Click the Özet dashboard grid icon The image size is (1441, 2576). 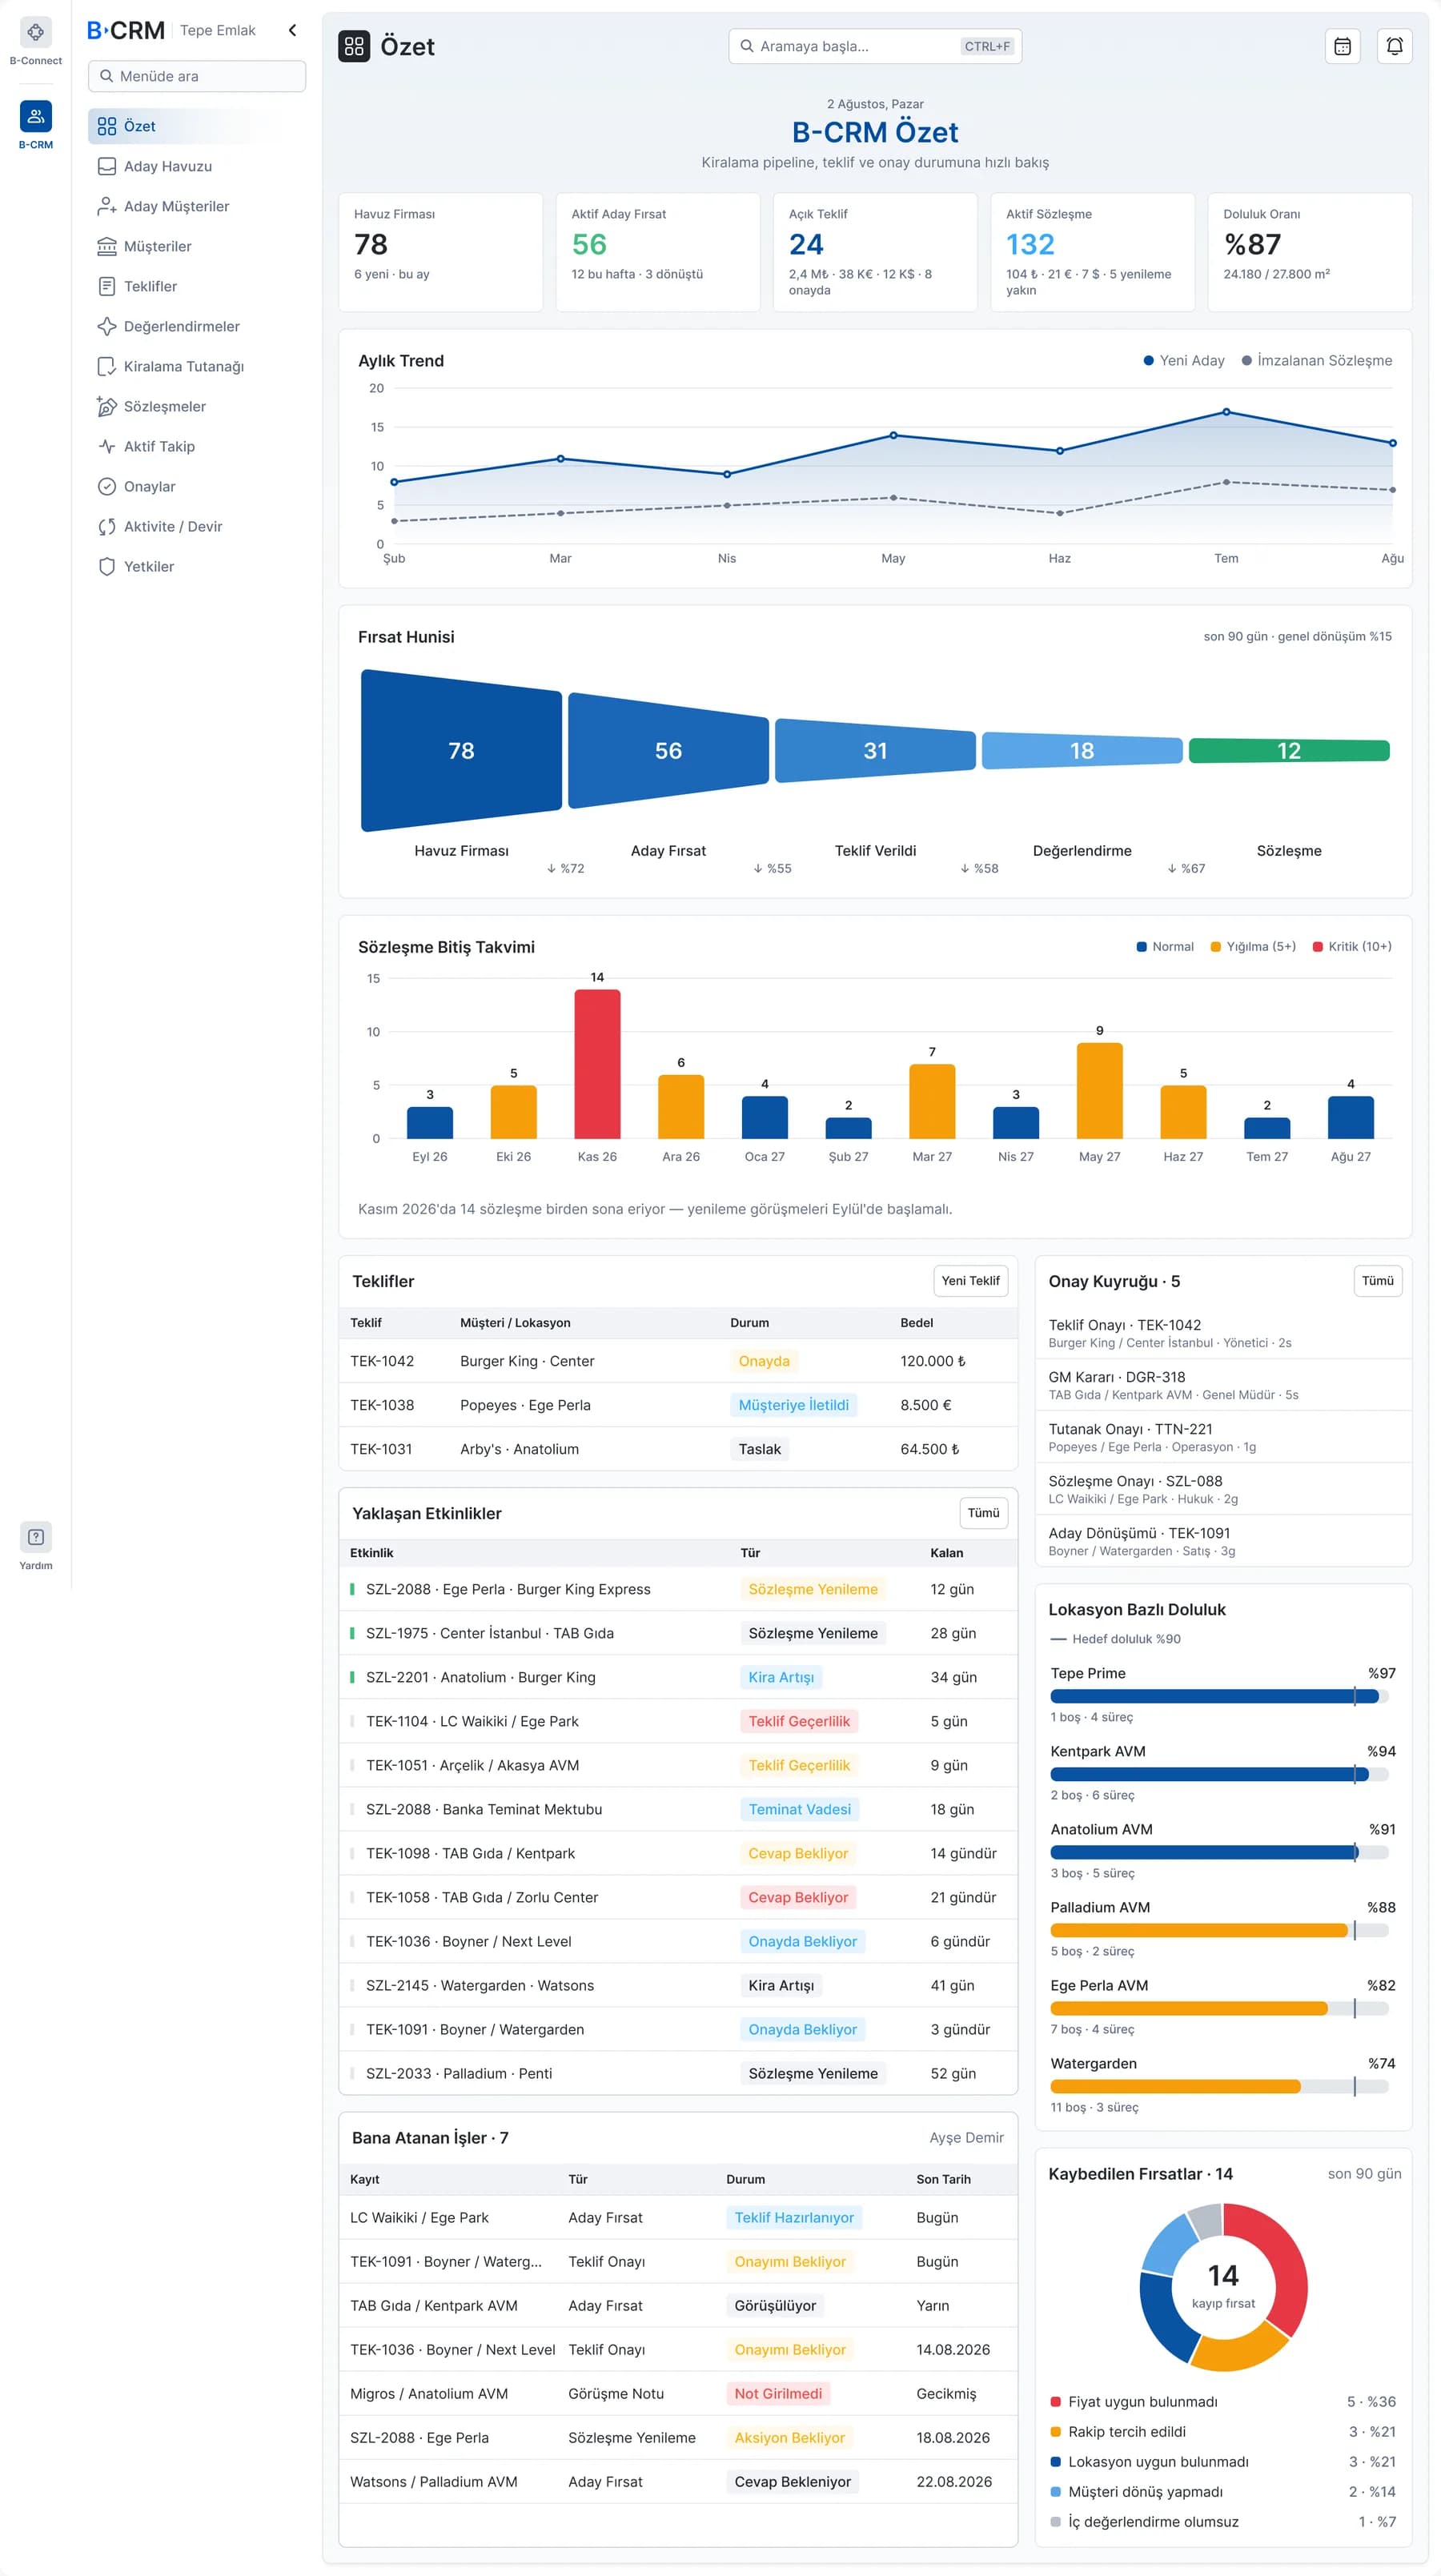point(354,46)
